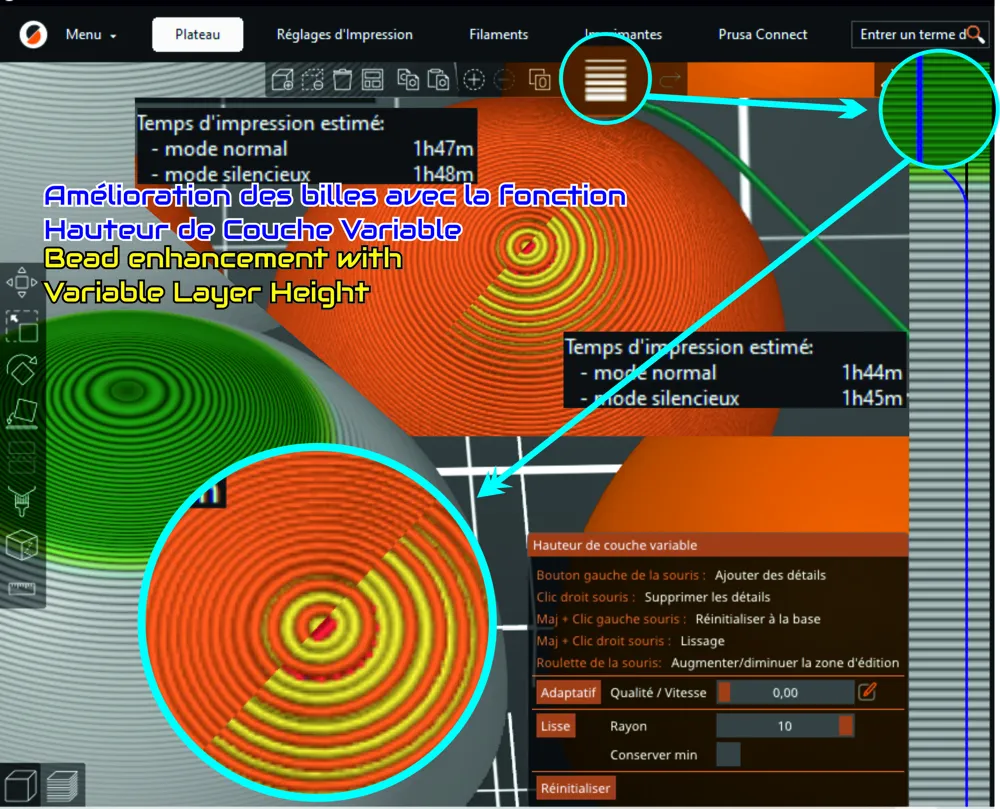The image size is (1000, 809).
Task: Click the Adaptatif button
Action: click(x=568, y=692)
